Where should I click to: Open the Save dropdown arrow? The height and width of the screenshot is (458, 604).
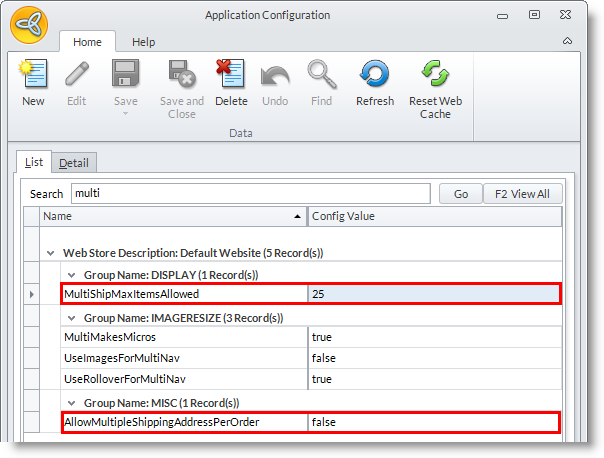(x=125, y=112)
